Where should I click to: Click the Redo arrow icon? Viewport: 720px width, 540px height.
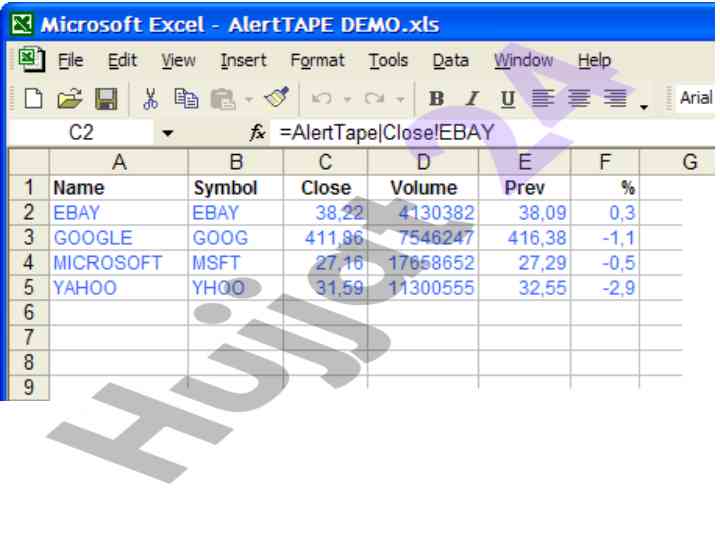click(374, 98)
